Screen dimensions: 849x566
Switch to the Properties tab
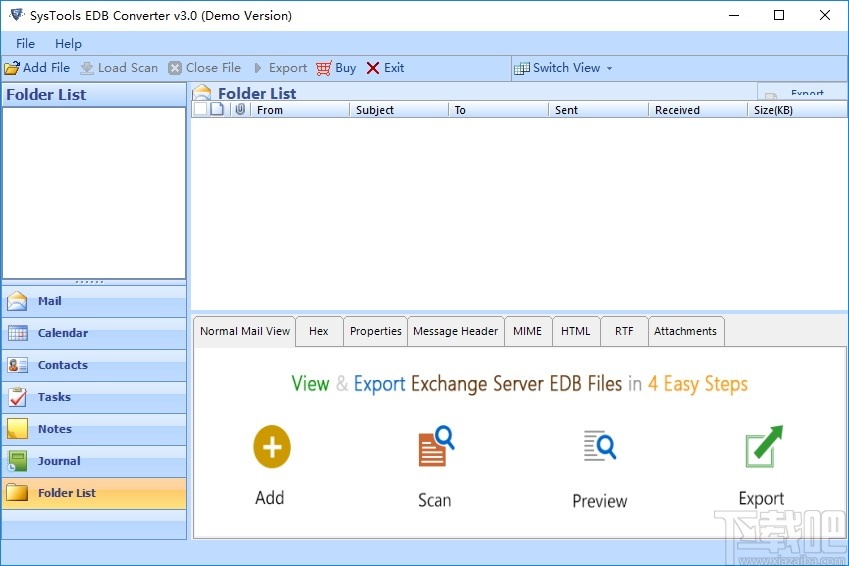coord(375,331)
